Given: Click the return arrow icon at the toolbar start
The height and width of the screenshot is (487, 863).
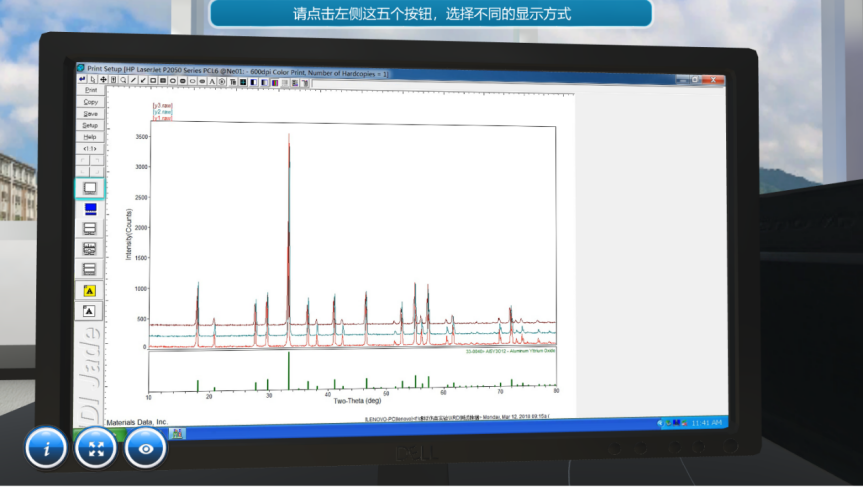Looking at the screenshot, I should (x=83, y=79).
